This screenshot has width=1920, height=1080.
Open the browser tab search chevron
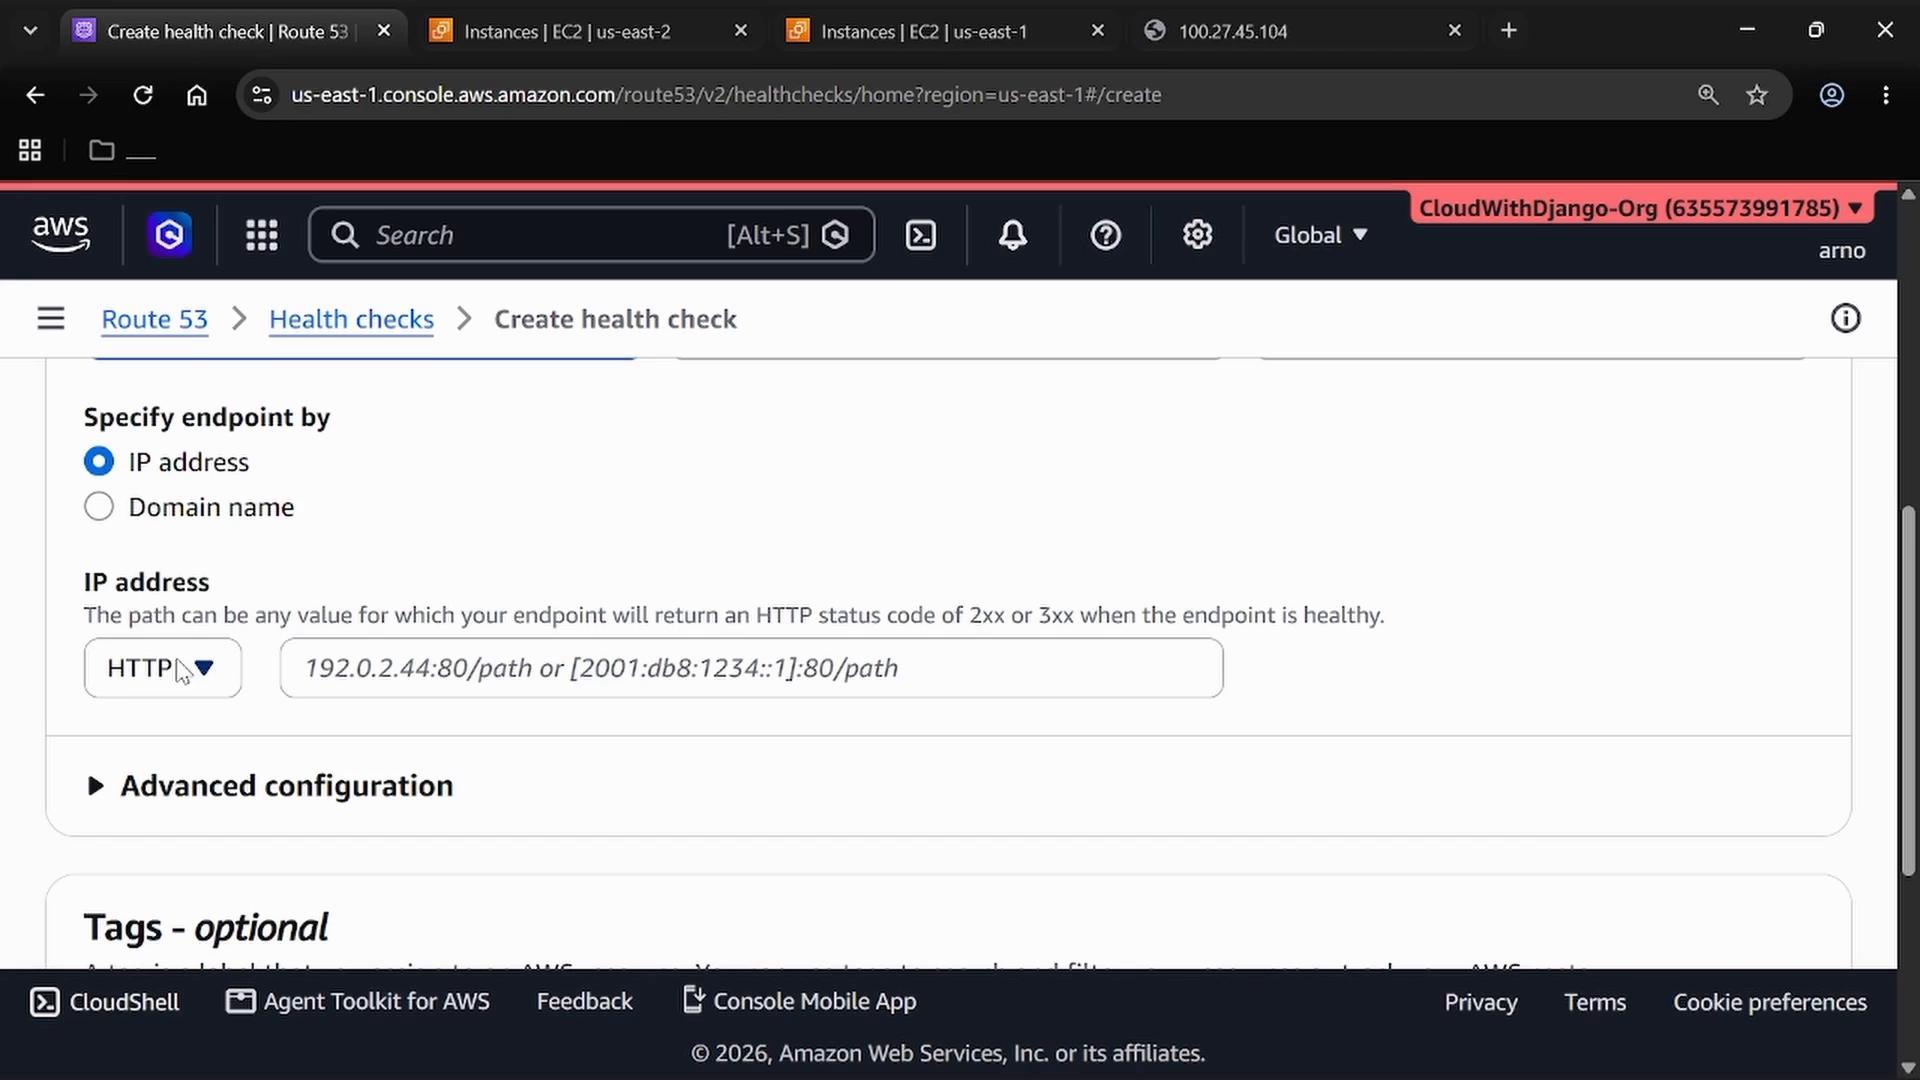[31, 31]
